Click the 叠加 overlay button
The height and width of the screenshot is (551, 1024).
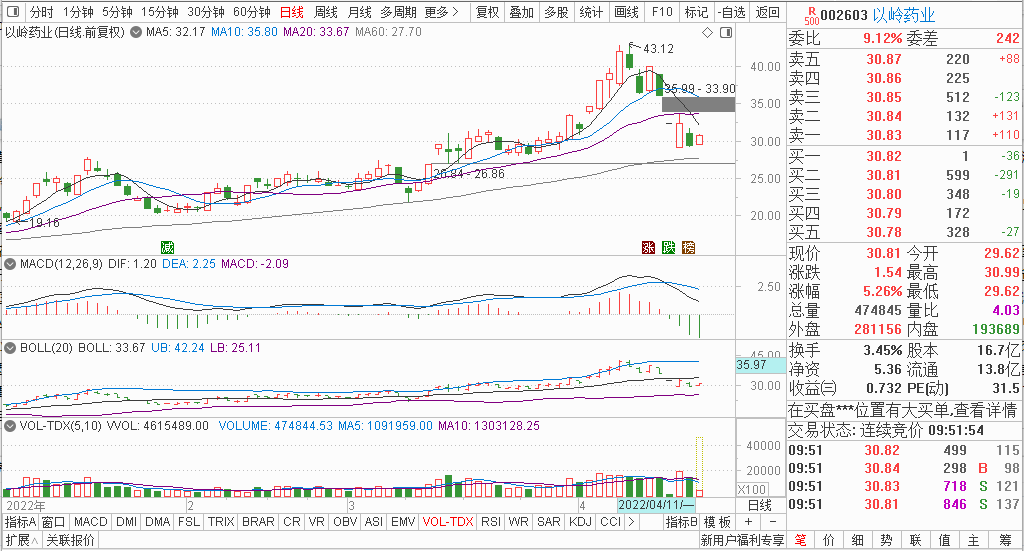[522, 12]
